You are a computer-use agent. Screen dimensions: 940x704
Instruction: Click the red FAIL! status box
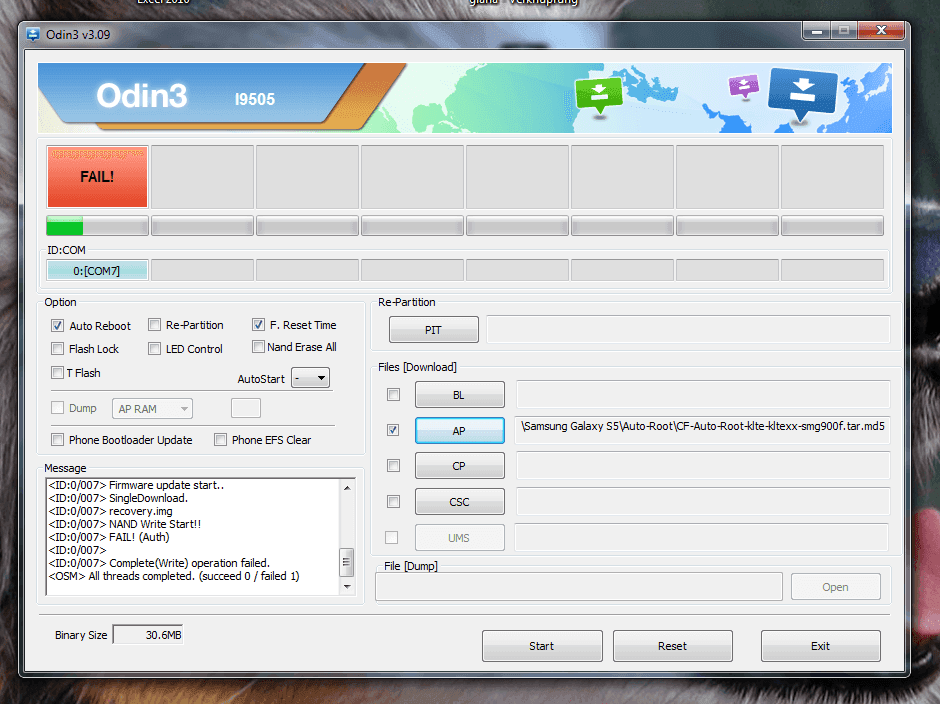tap(97, 177)
